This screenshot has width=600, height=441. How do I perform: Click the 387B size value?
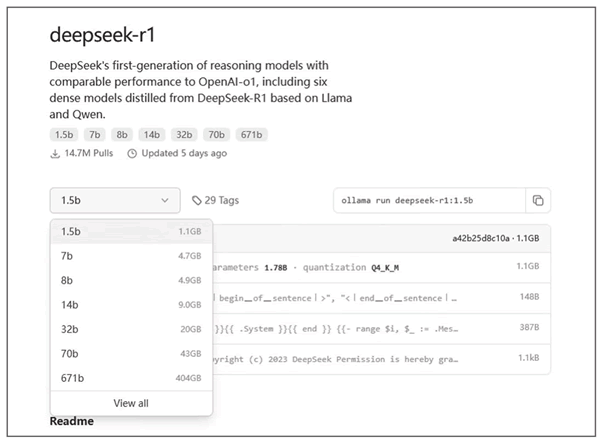pos(529,327)
